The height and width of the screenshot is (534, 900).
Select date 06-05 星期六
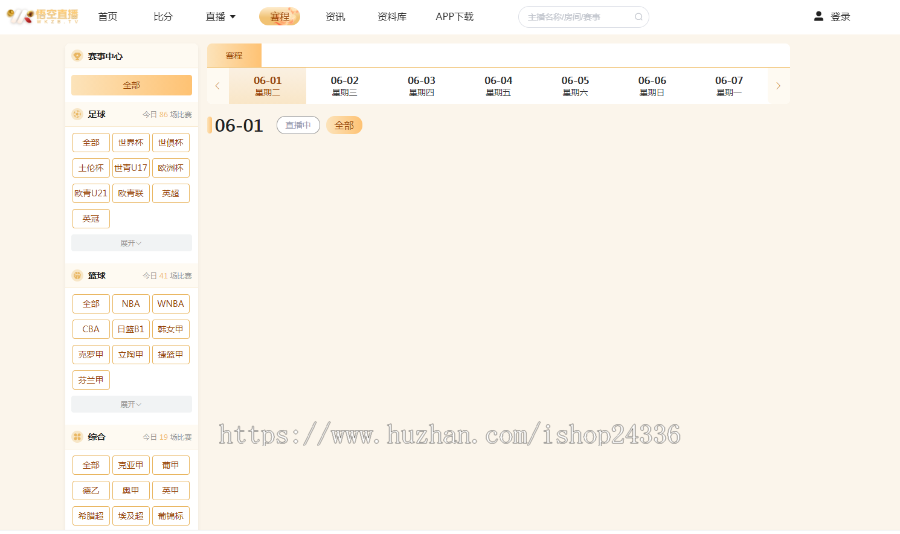tap(575, 86)
